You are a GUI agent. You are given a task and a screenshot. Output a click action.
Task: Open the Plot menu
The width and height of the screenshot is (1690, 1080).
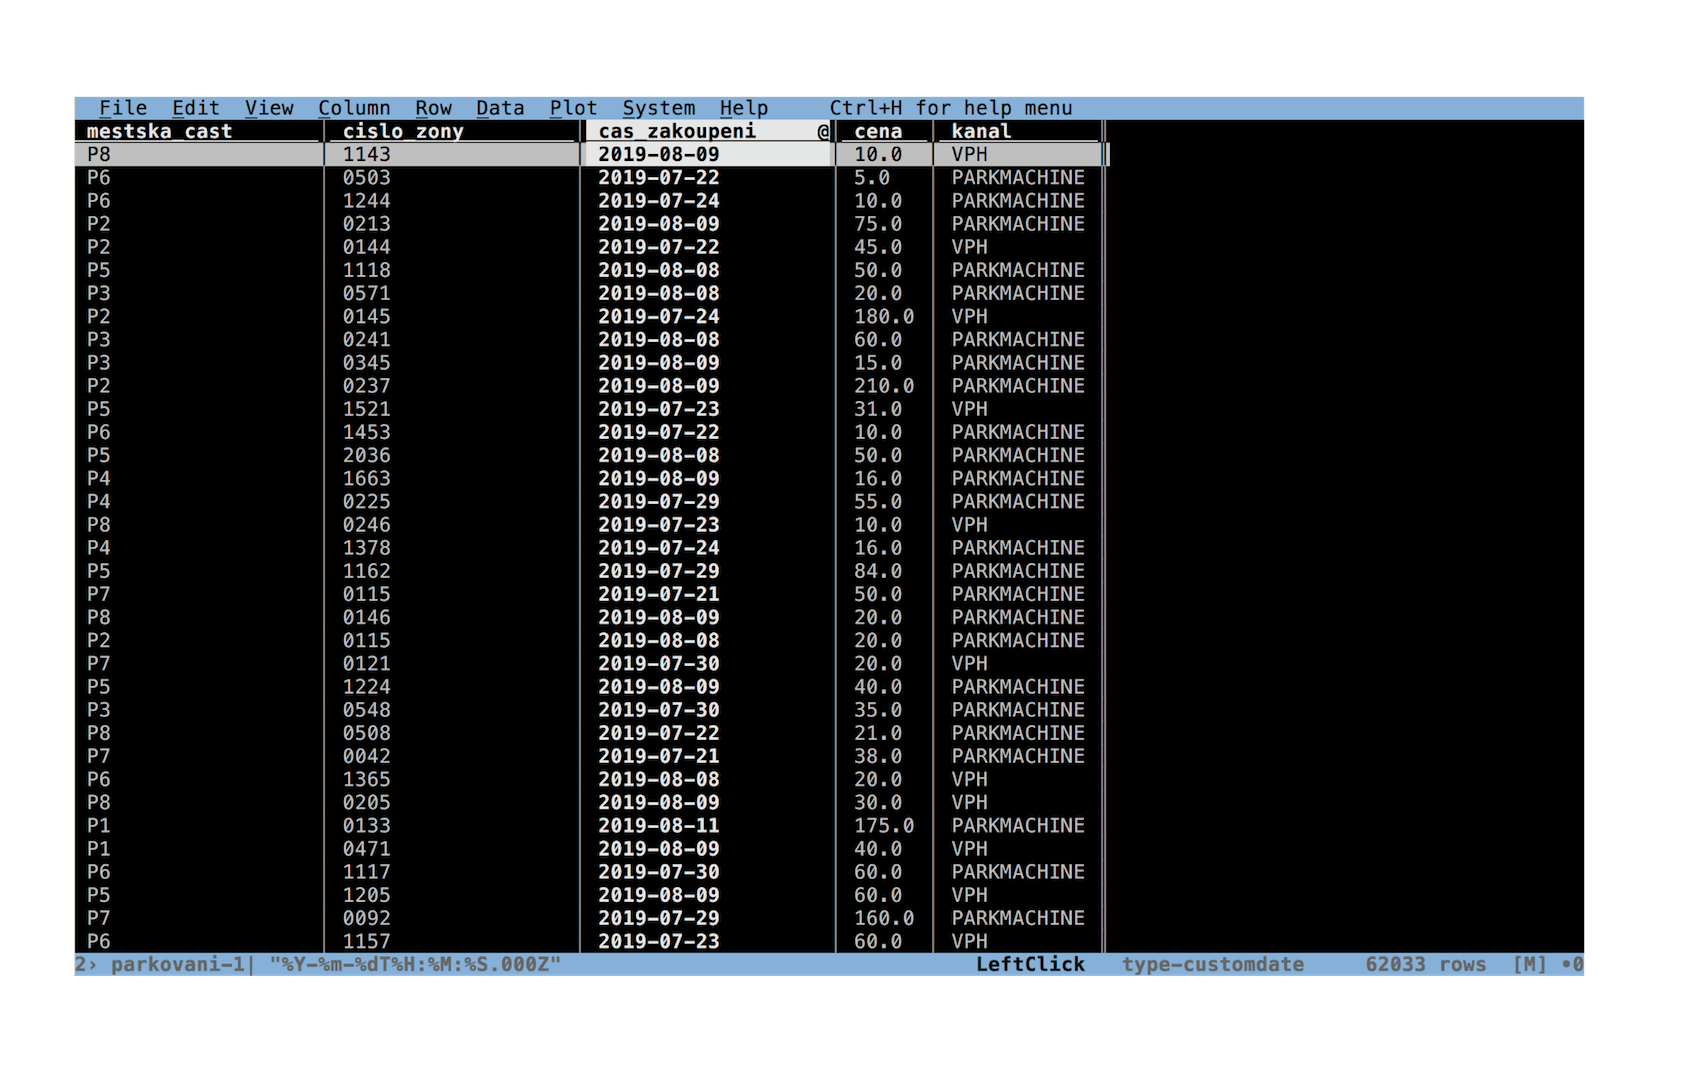573,108
